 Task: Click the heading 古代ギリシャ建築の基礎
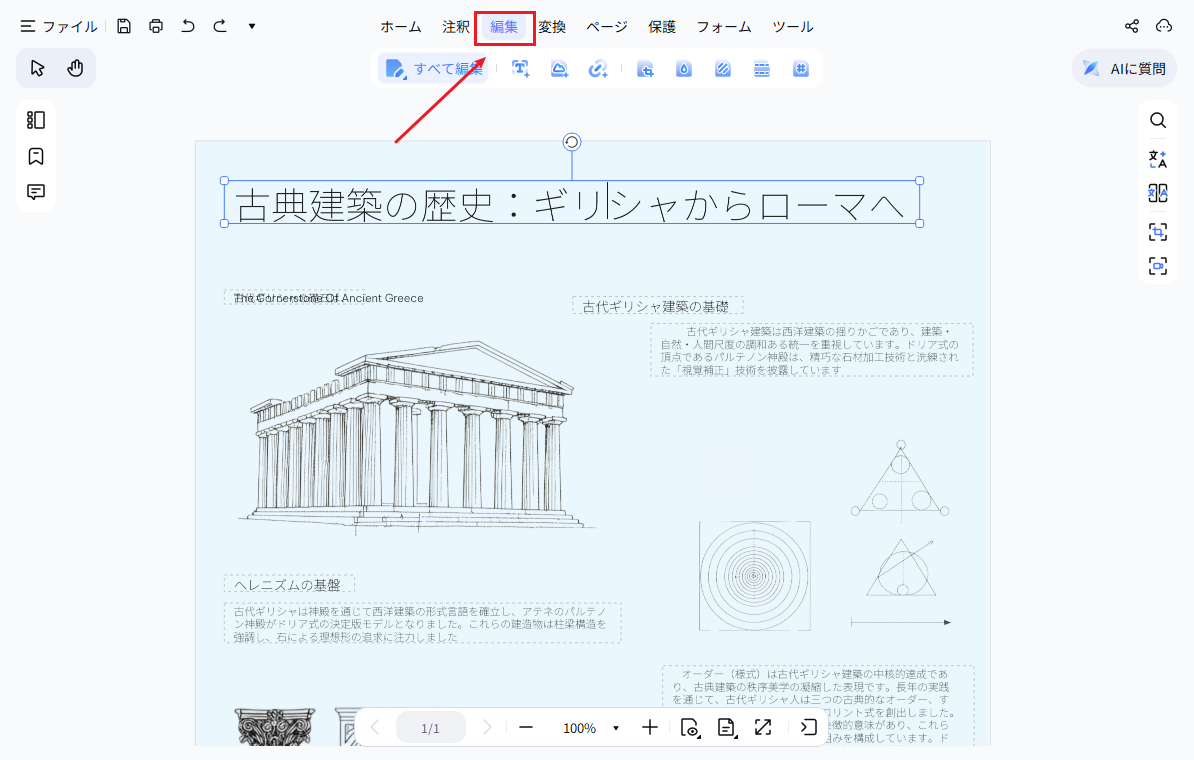point(656,307)
